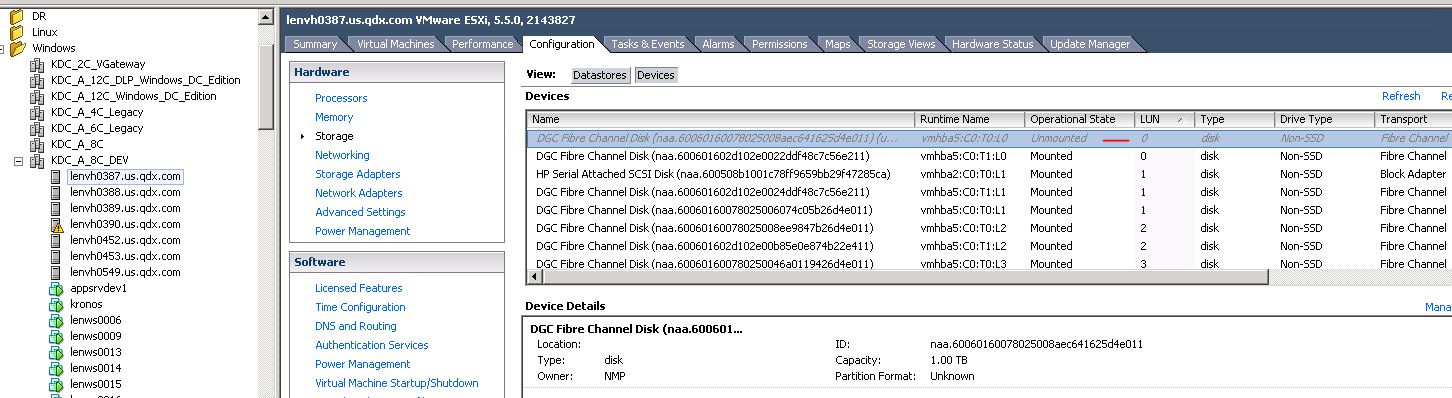Screen dimensions: 1452x398
Task: Click host icon for lenvh0388.us.qdx.com
Action: (57, 192)
